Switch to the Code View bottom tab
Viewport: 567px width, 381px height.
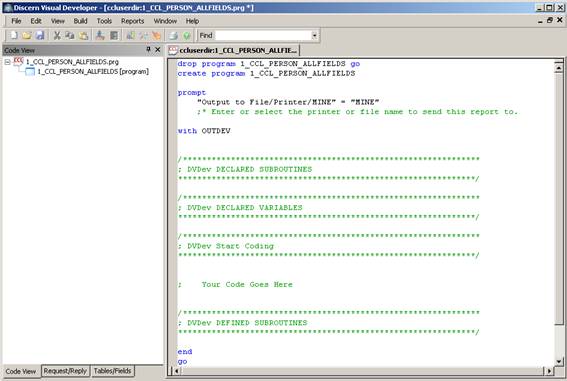tap(21, 371)
